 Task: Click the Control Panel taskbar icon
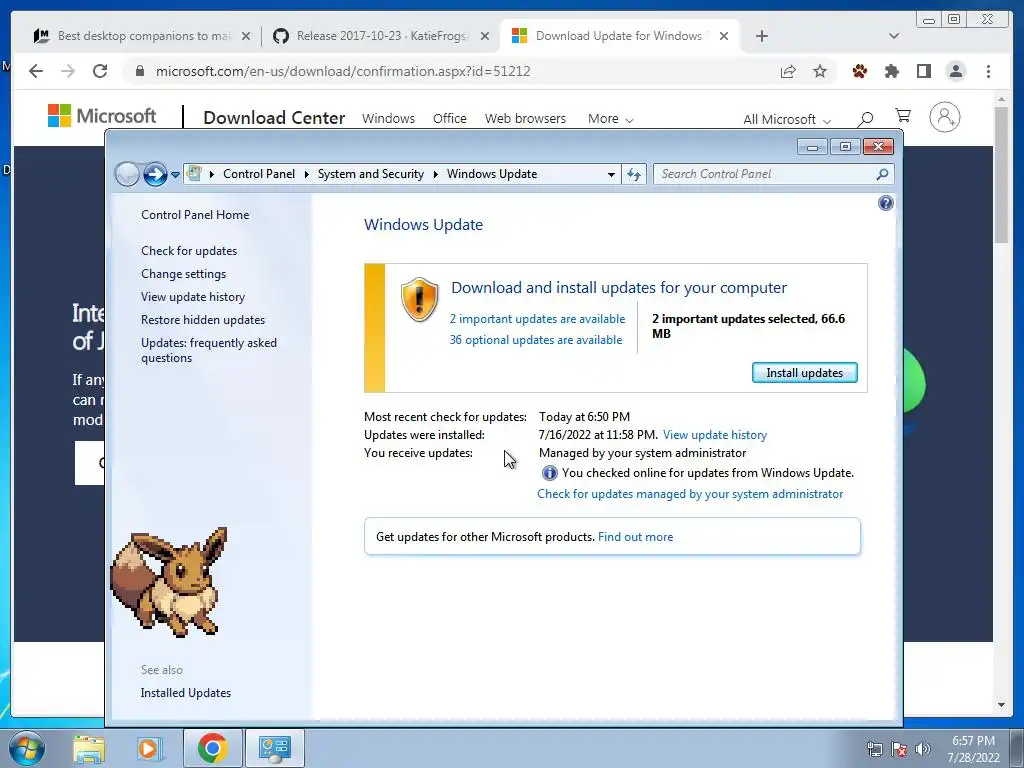(x=274, y=748)
